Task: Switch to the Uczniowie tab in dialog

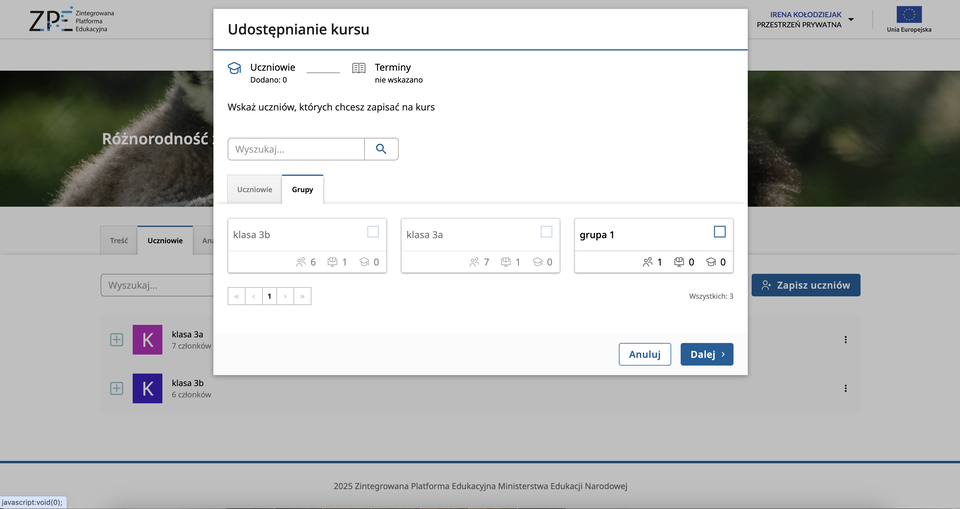Action: [x=254, y=189]
